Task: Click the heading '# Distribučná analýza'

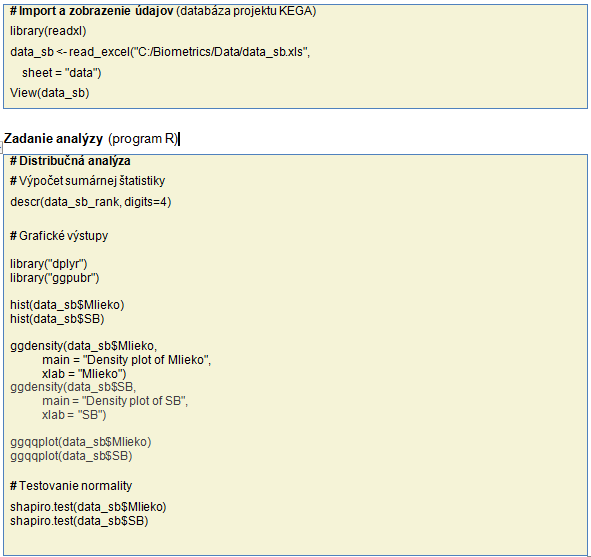Action: coord(70,161)
